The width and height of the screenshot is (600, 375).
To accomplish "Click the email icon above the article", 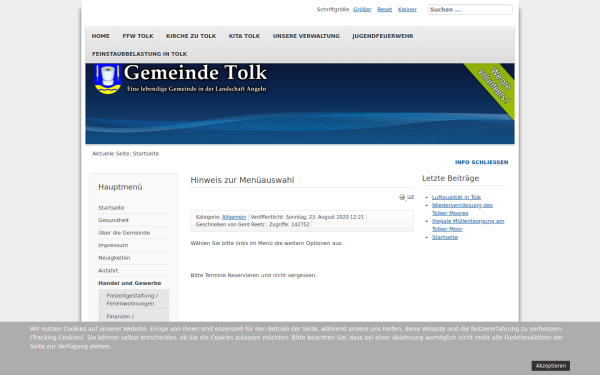I will 410,197.
